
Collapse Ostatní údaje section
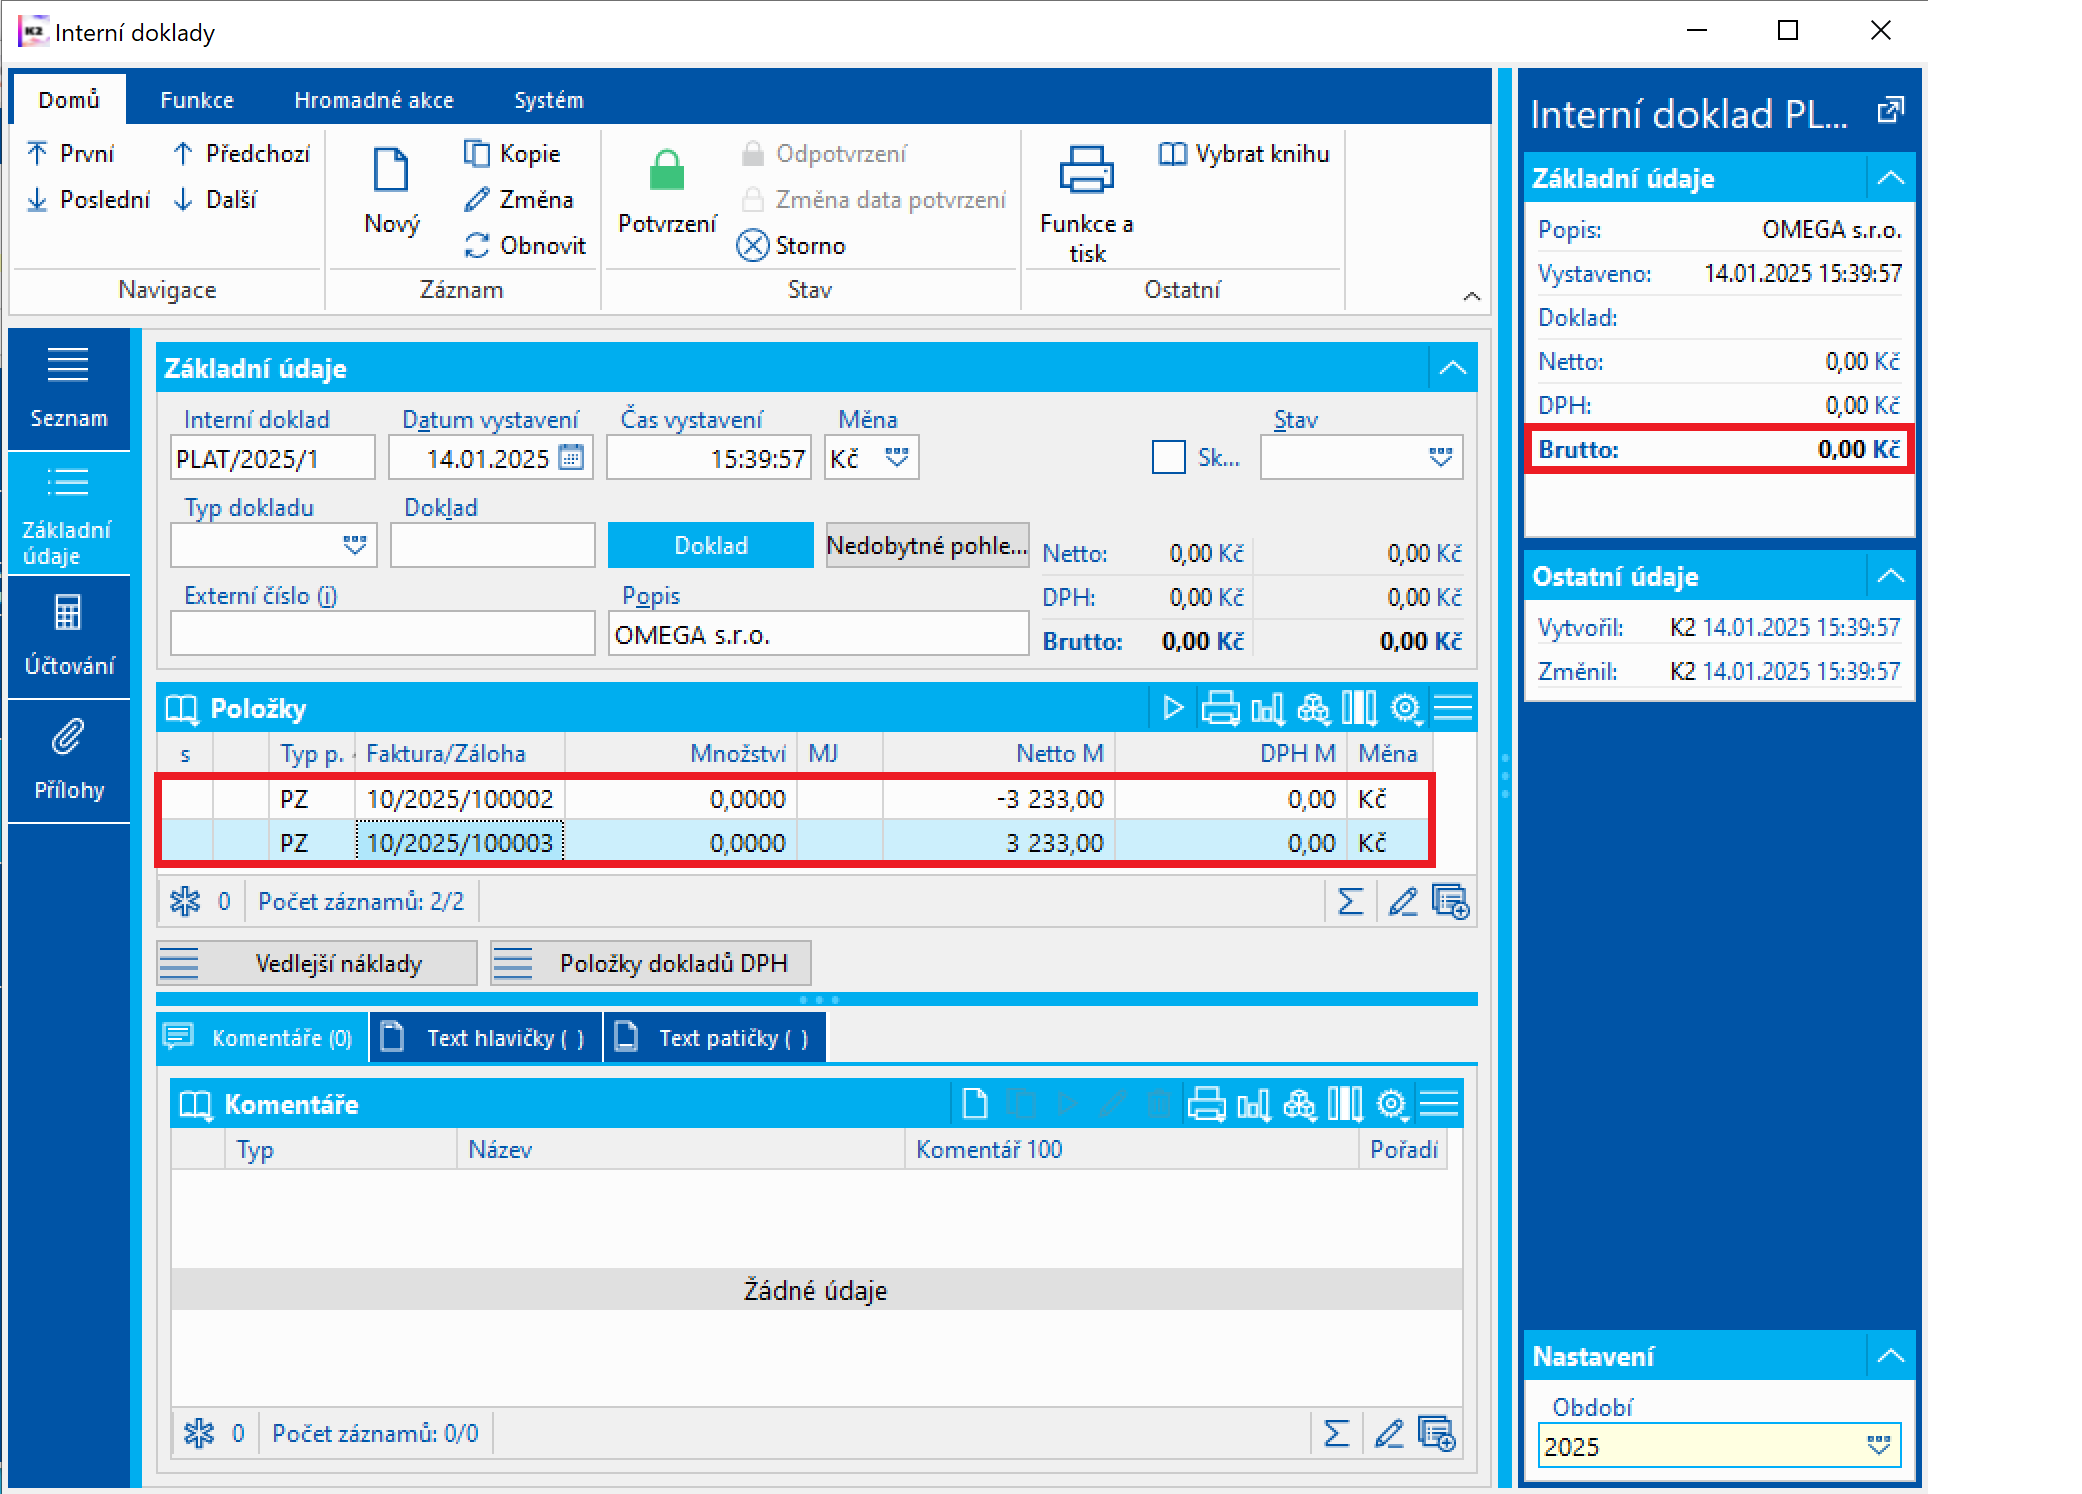1890,575
